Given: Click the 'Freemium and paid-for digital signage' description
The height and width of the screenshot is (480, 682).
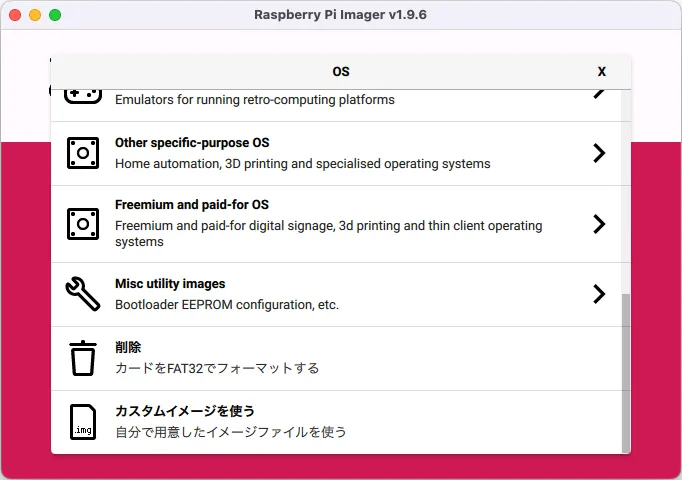Looking at the screenshot, I should [328, 233].
